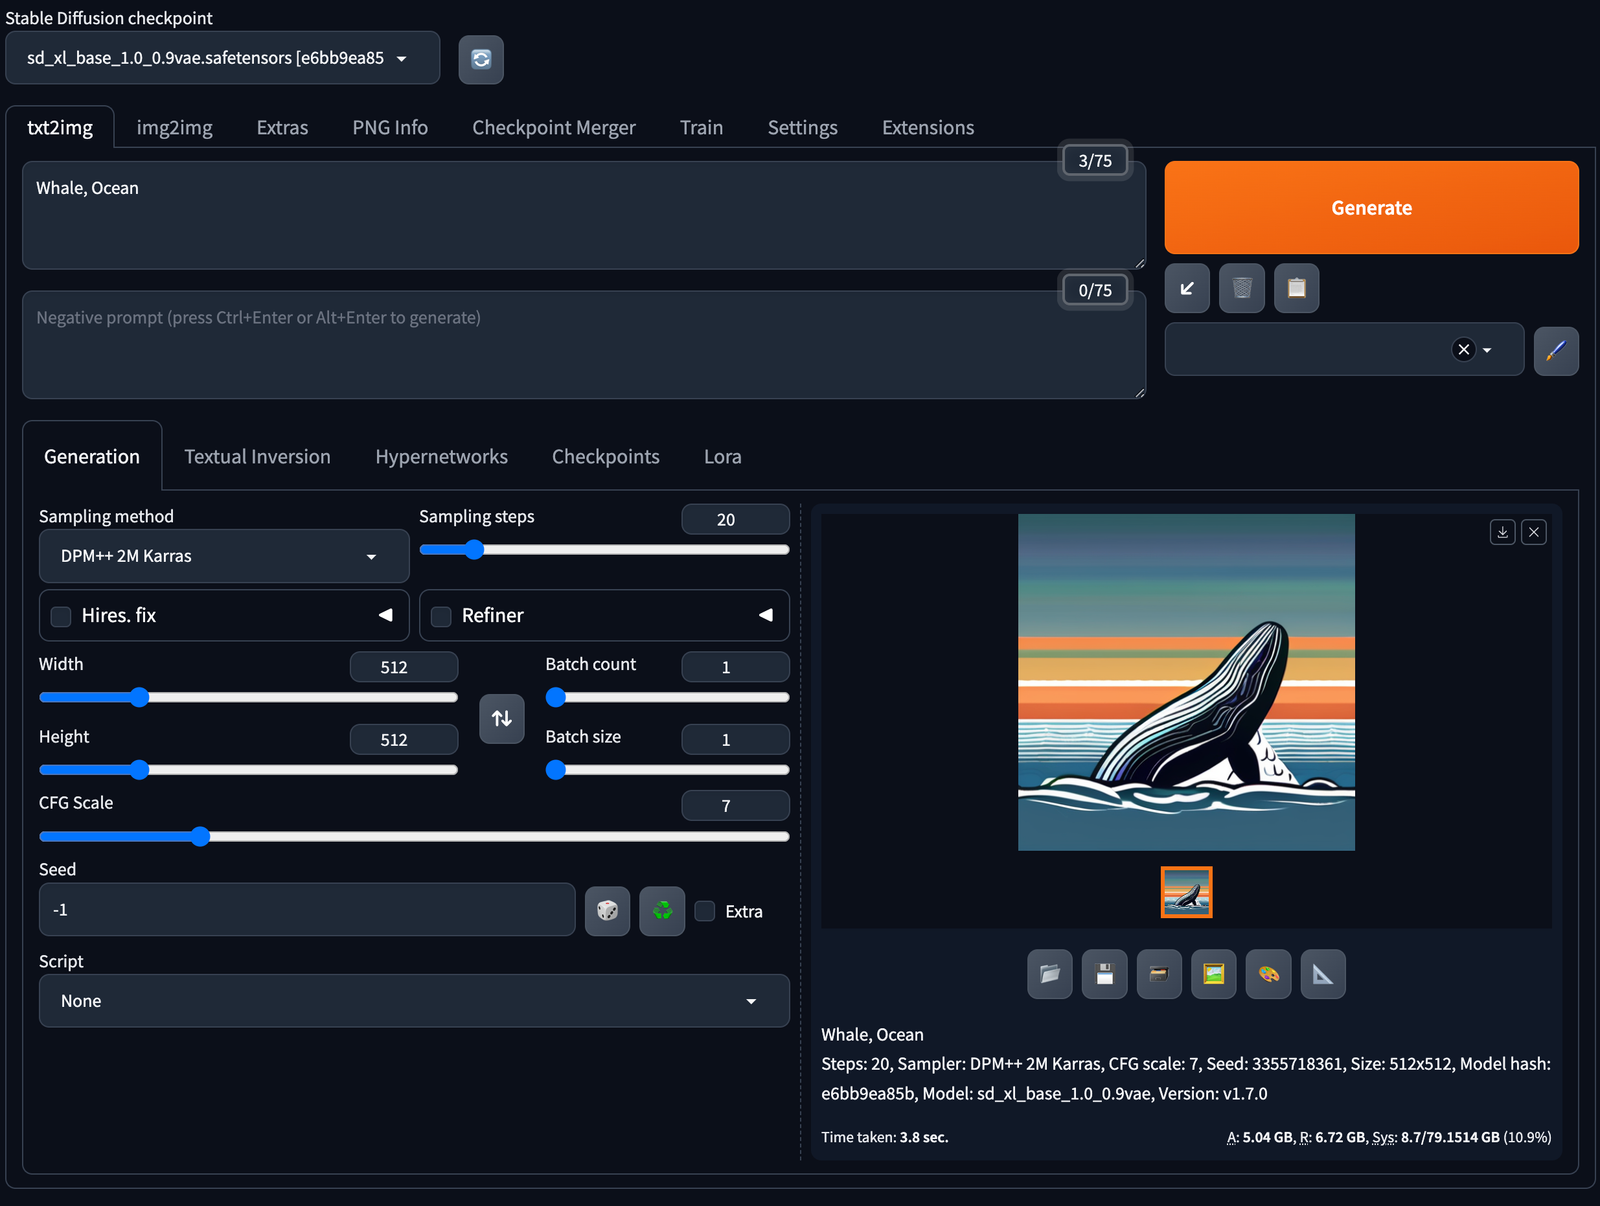Reuse last seed with the recycle icon
Screen dimensions: 1600x1206
(x=662, y=911)
